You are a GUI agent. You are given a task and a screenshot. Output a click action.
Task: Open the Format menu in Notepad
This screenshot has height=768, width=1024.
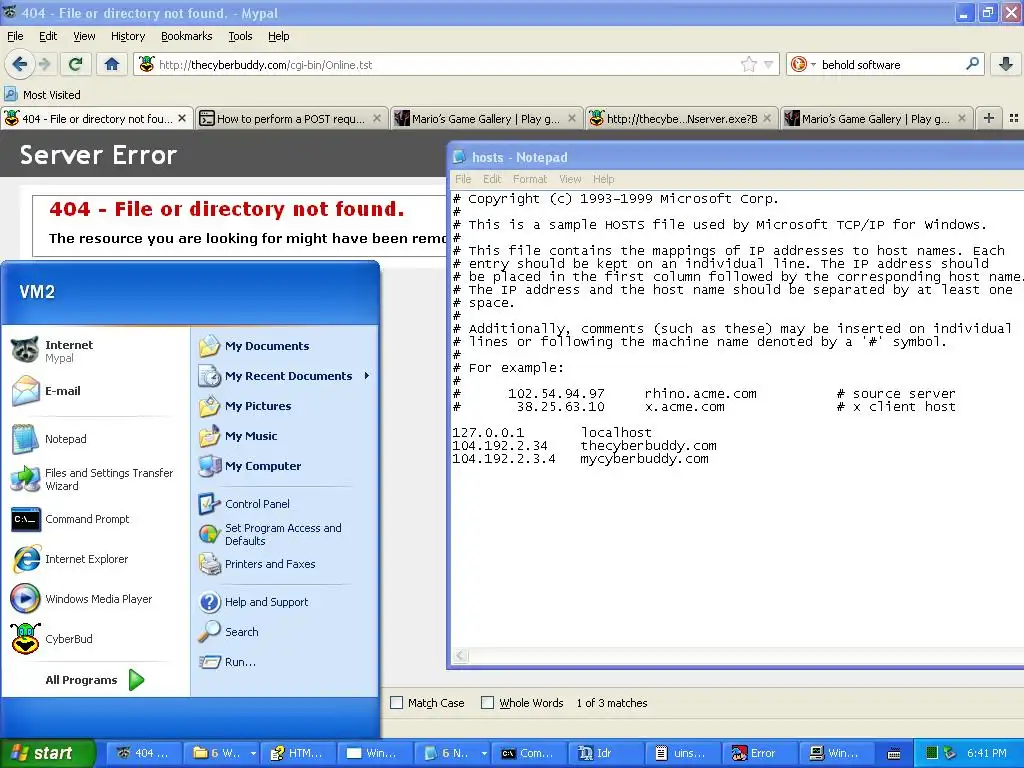(x=530, y=179)
